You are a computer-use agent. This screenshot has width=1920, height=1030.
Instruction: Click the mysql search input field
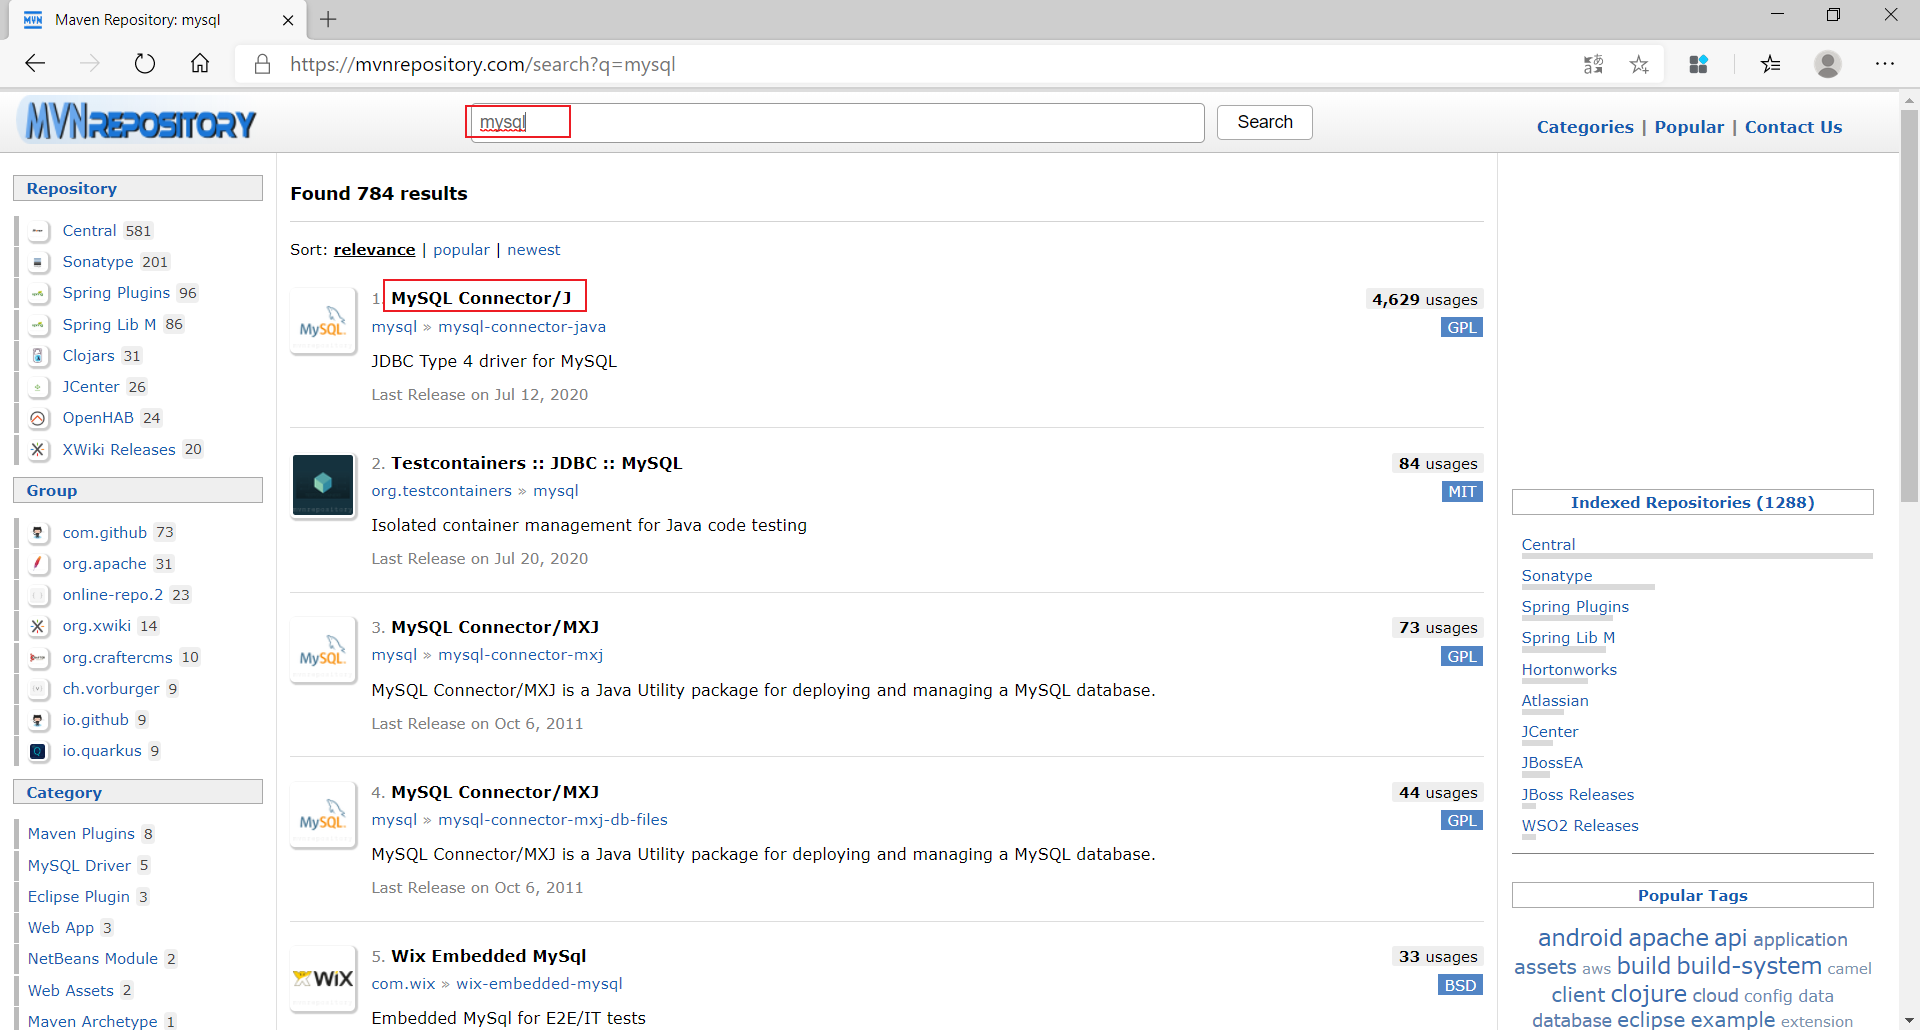(837, 122)
